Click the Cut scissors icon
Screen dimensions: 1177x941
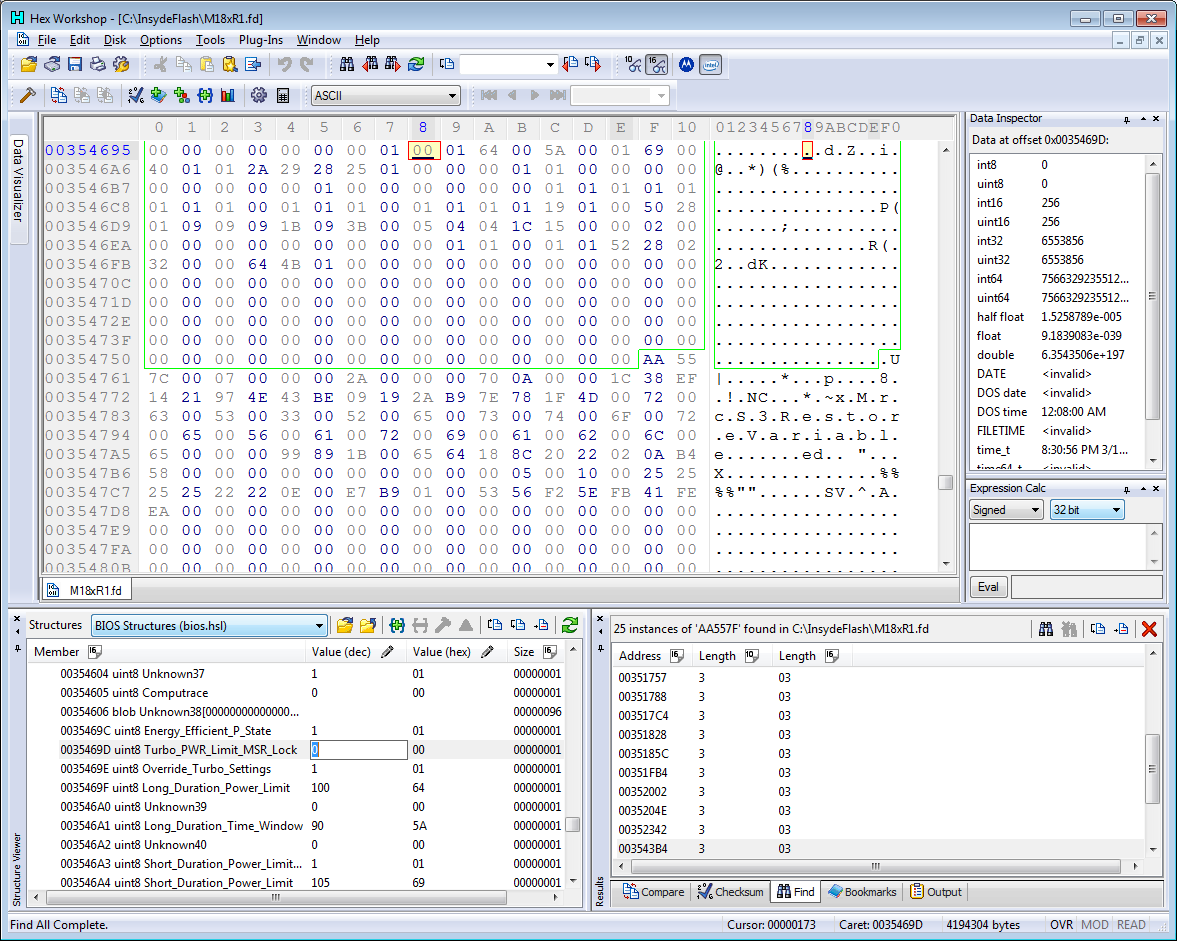(x=160, y=65)
